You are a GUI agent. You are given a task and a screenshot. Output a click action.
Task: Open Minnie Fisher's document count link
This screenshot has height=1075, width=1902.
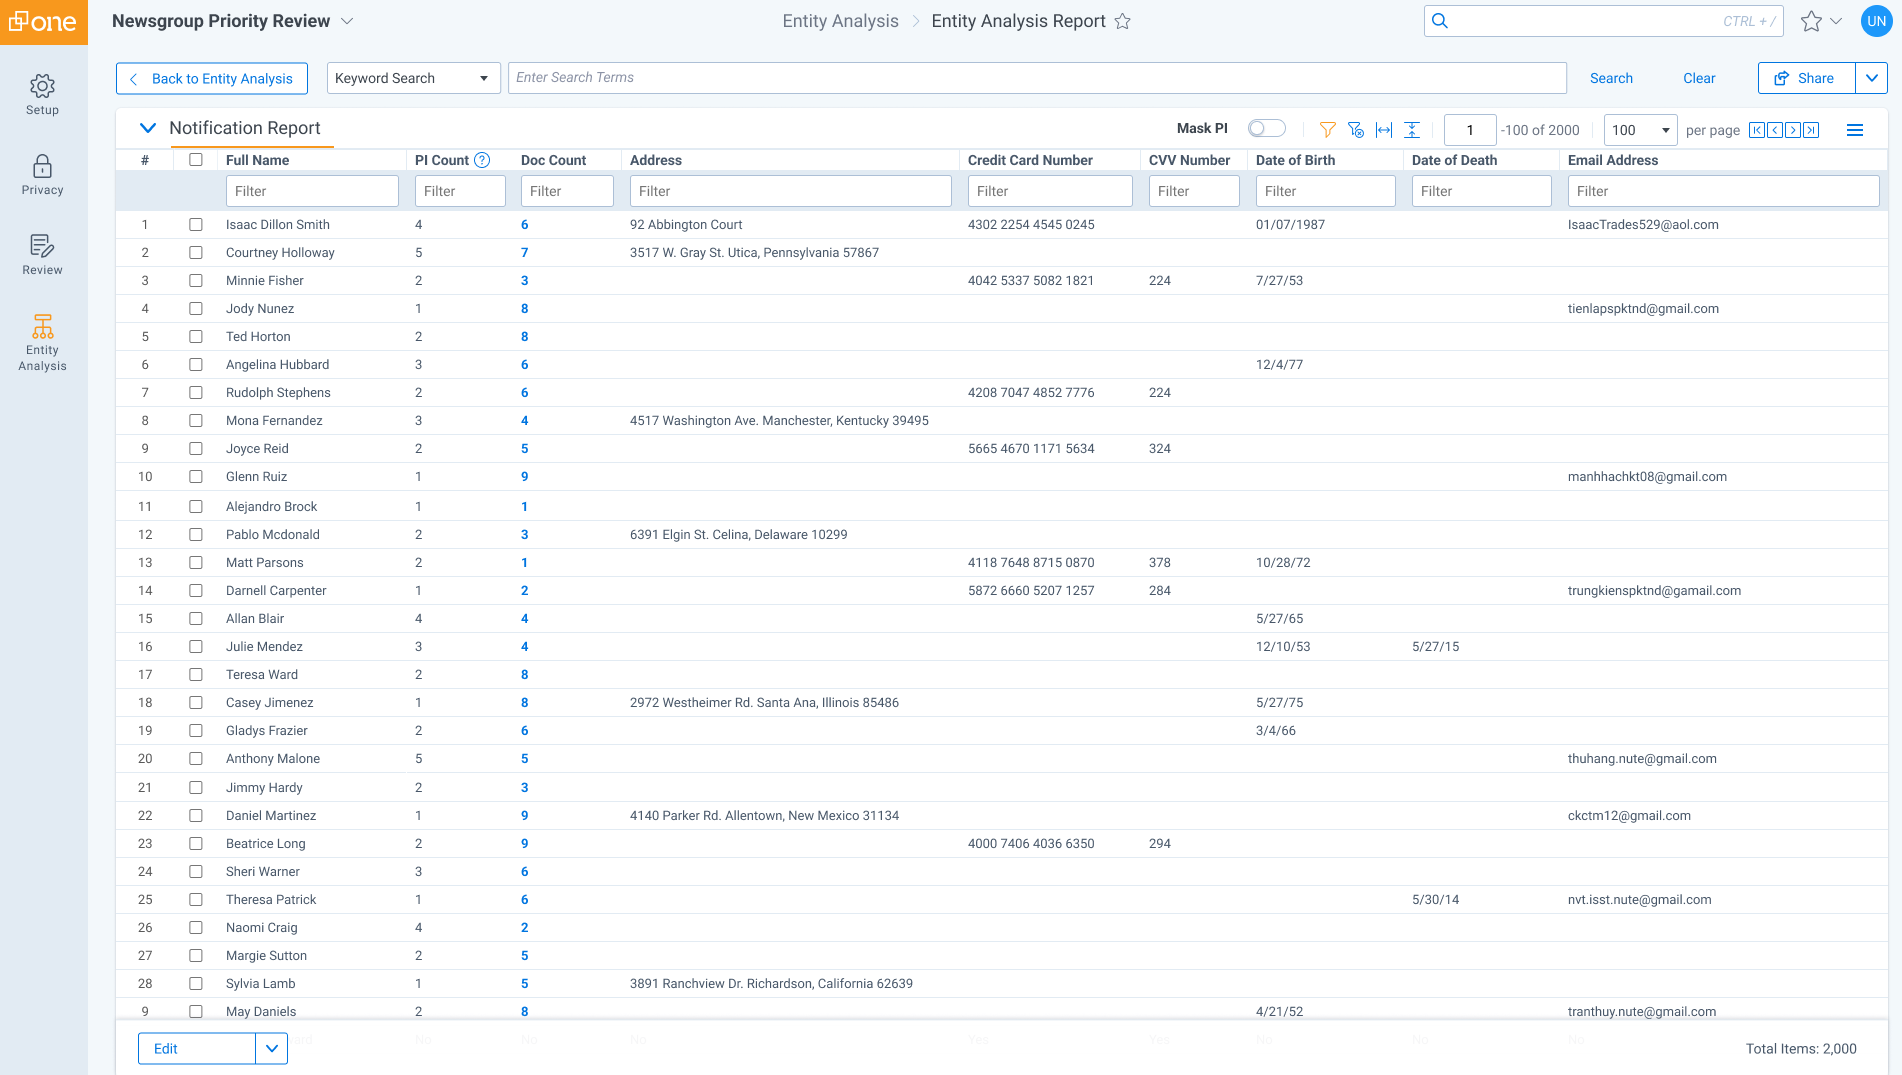click(524, 280)
